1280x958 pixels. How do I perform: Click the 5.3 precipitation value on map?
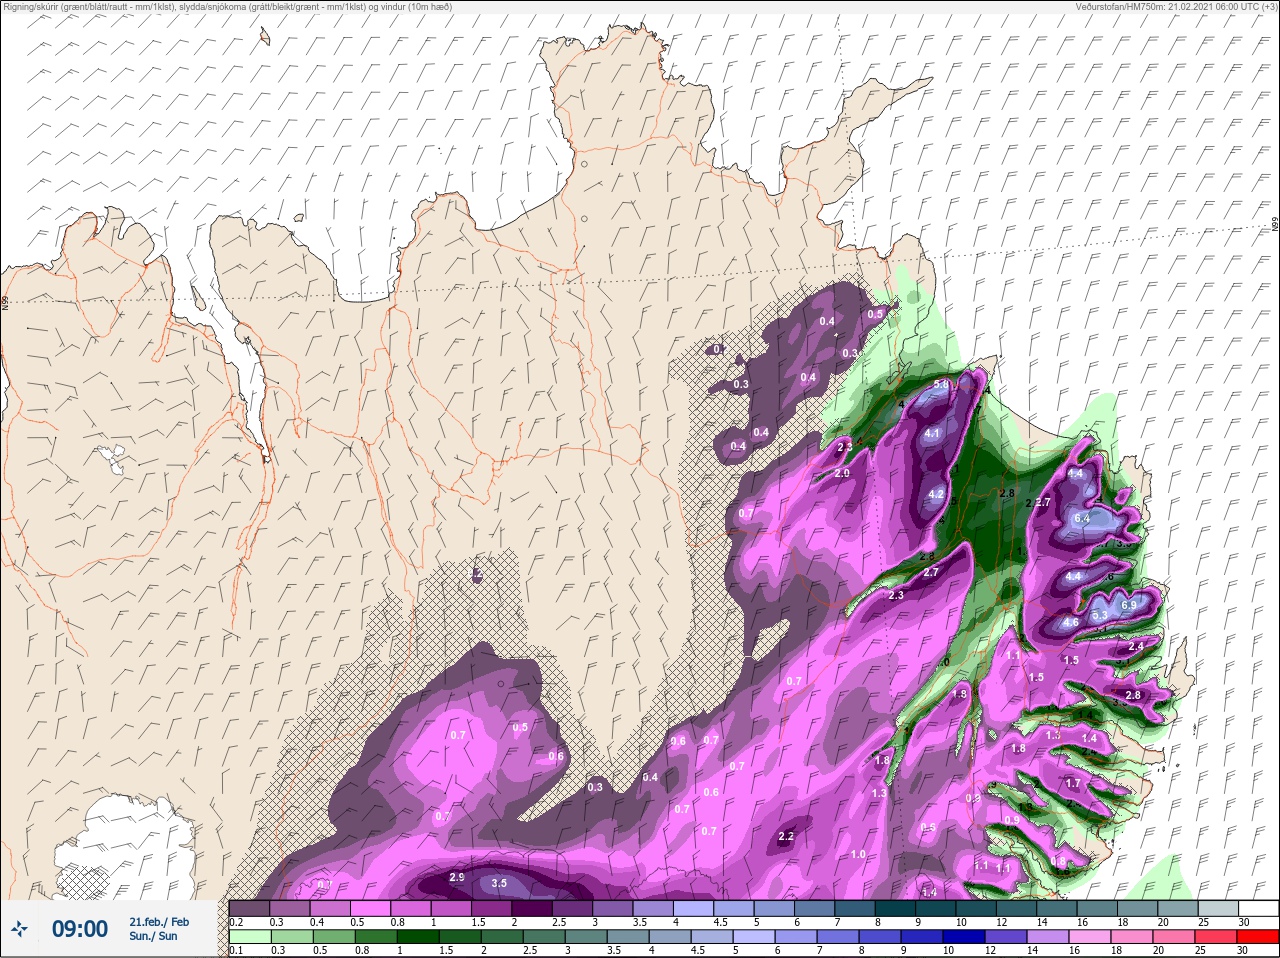[1100, 616]
